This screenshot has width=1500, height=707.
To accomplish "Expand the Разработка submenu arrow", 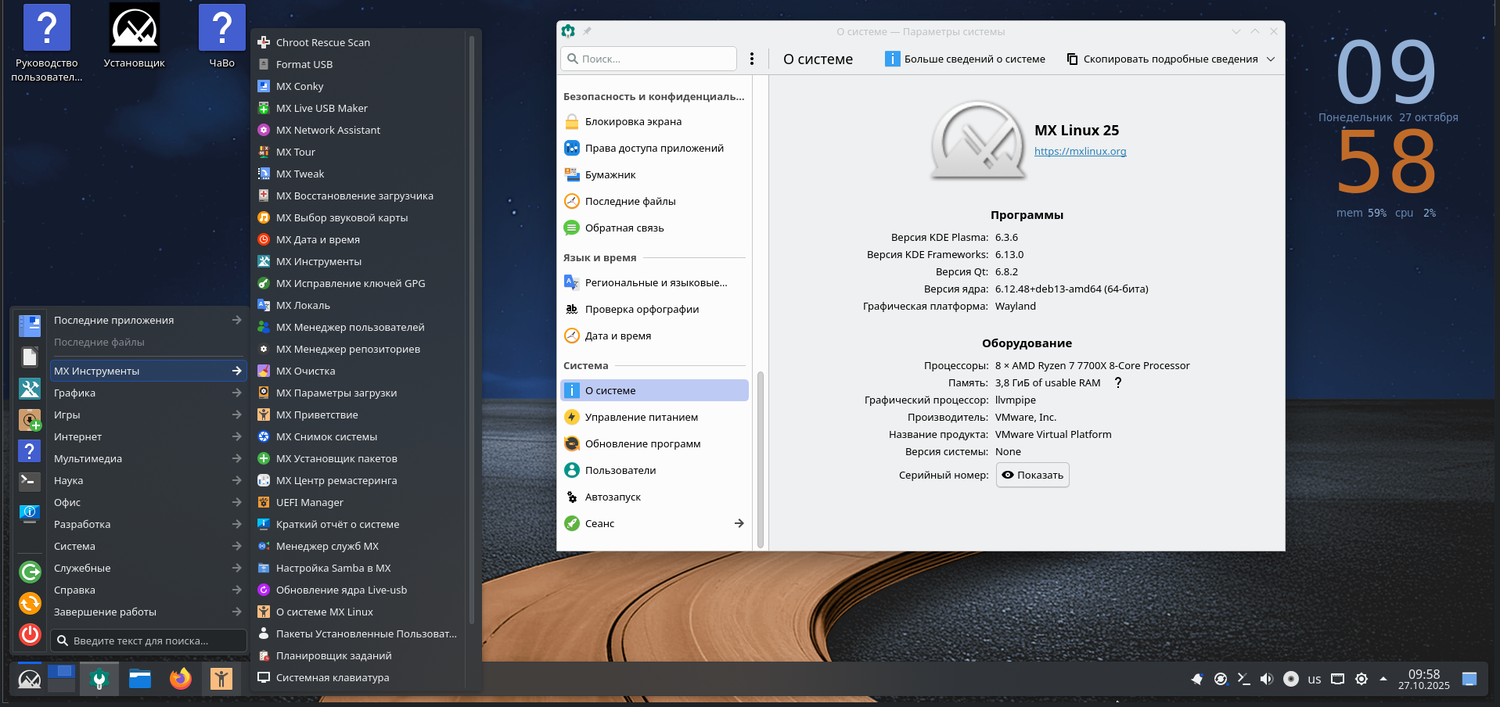I will 236,524.
